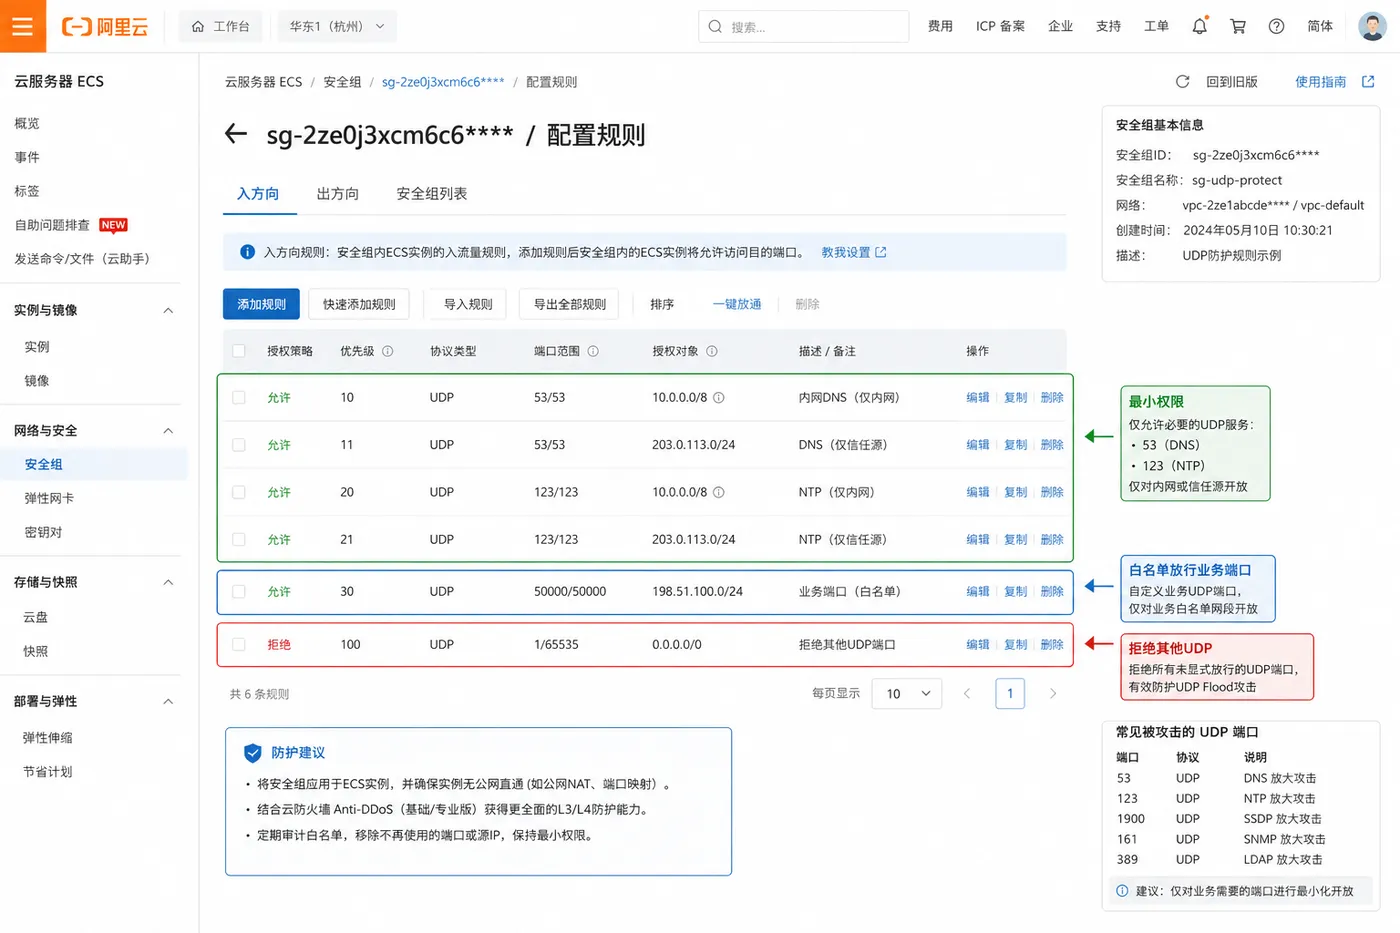
Task: Check the 业务端口（白名单）rule row checkbox
Action: pos(239,592)
